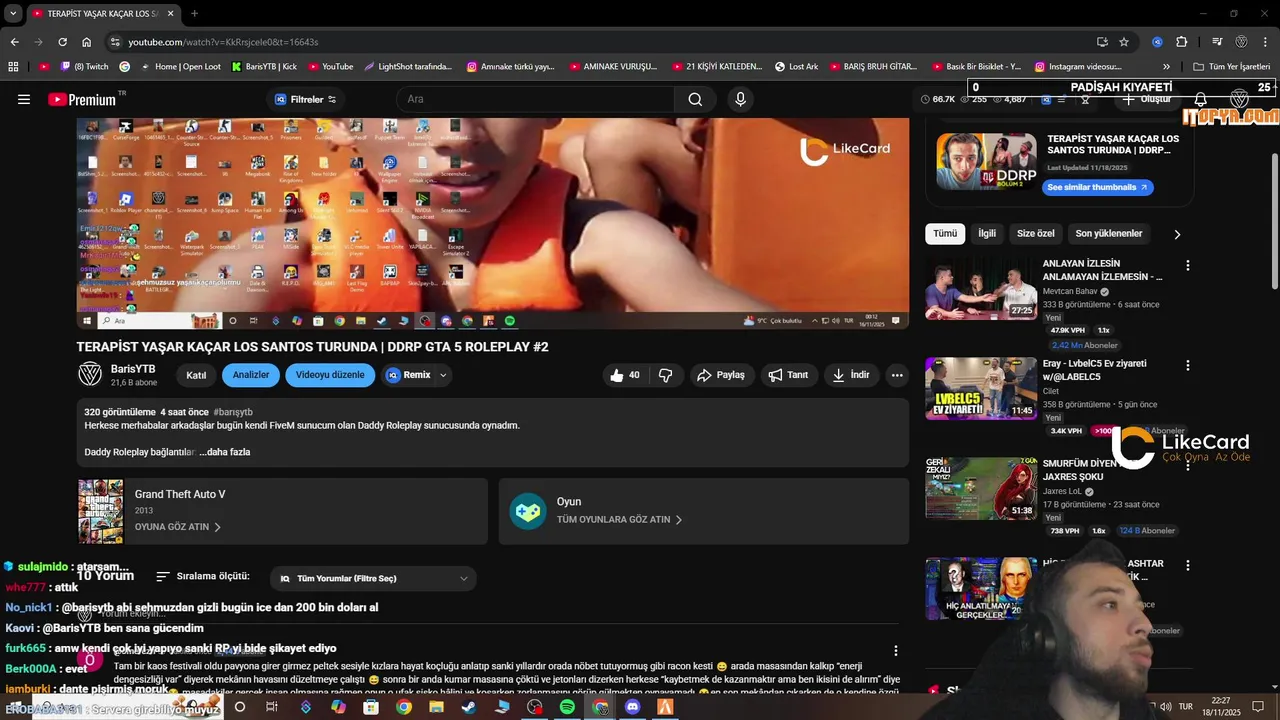
Task: Dislike the video with thumbs down
Action: coord(665,375)
